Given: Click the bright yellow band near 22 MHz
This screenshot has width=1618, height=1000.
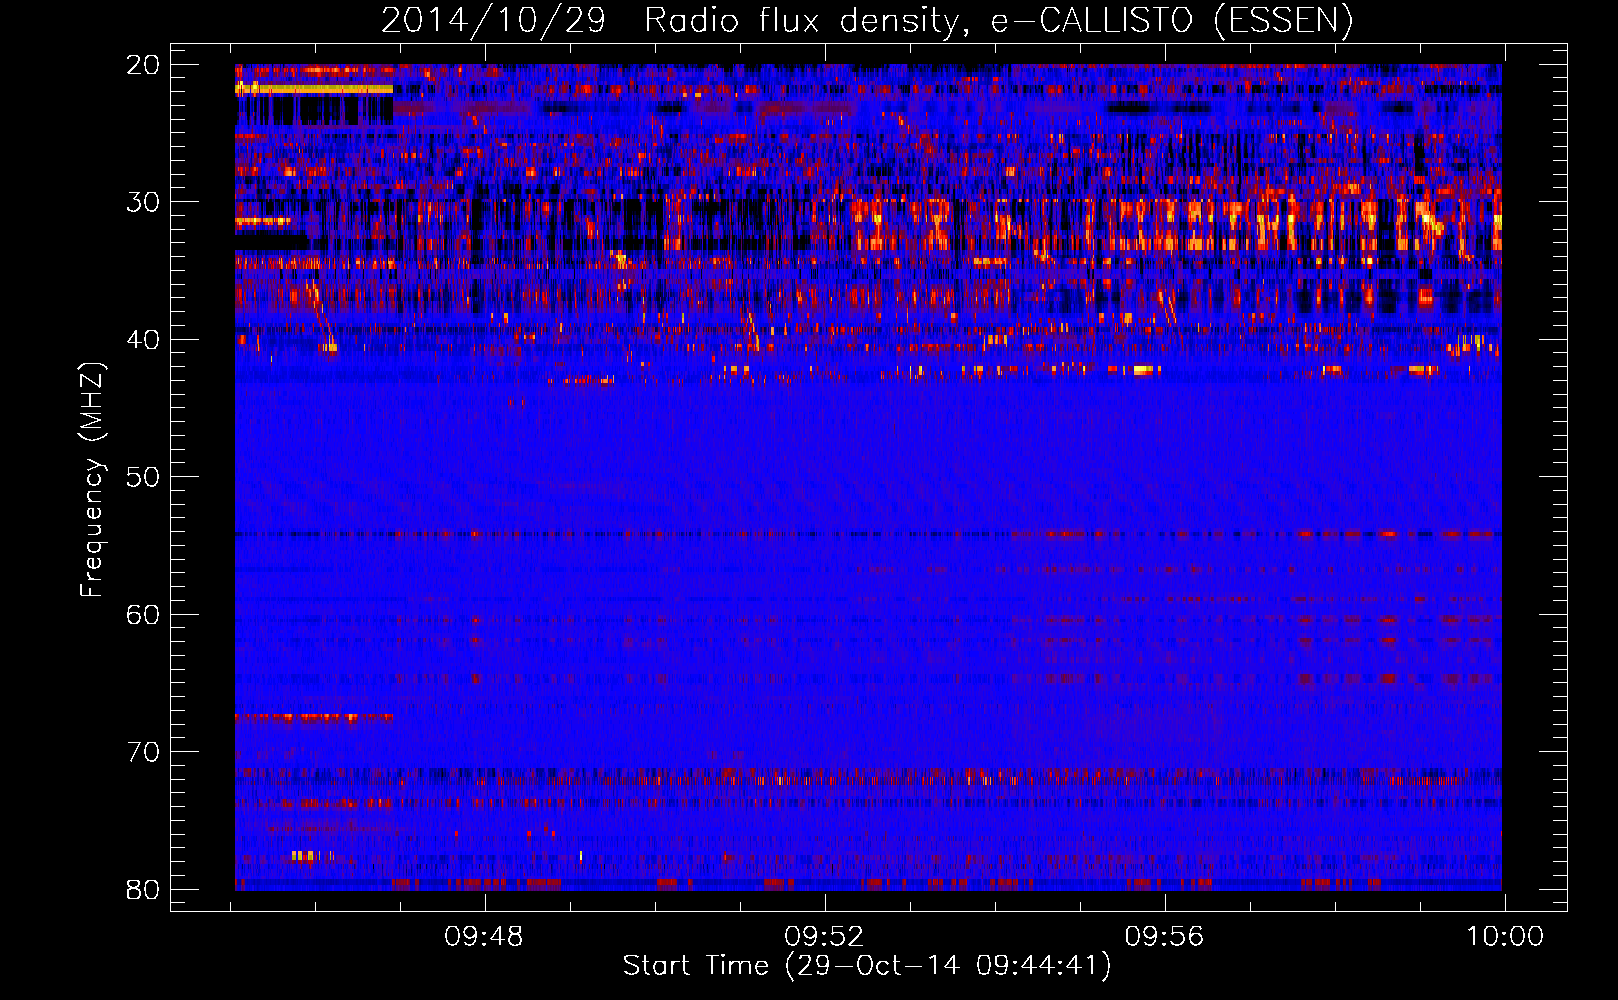Looking at the screenshot, I should [x=314, y=89].
